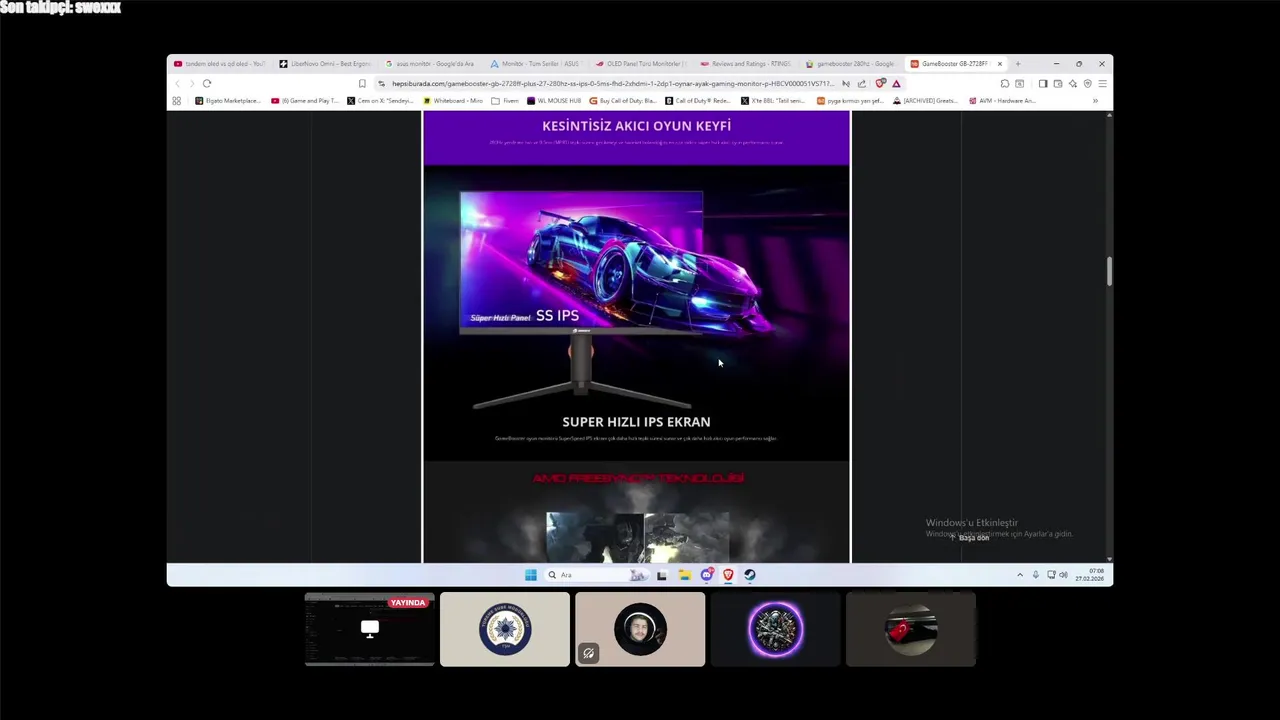Click the Brave Rewards triangle icon
Viewport: 1280px width, 720px height.
(x=896, y=84)
